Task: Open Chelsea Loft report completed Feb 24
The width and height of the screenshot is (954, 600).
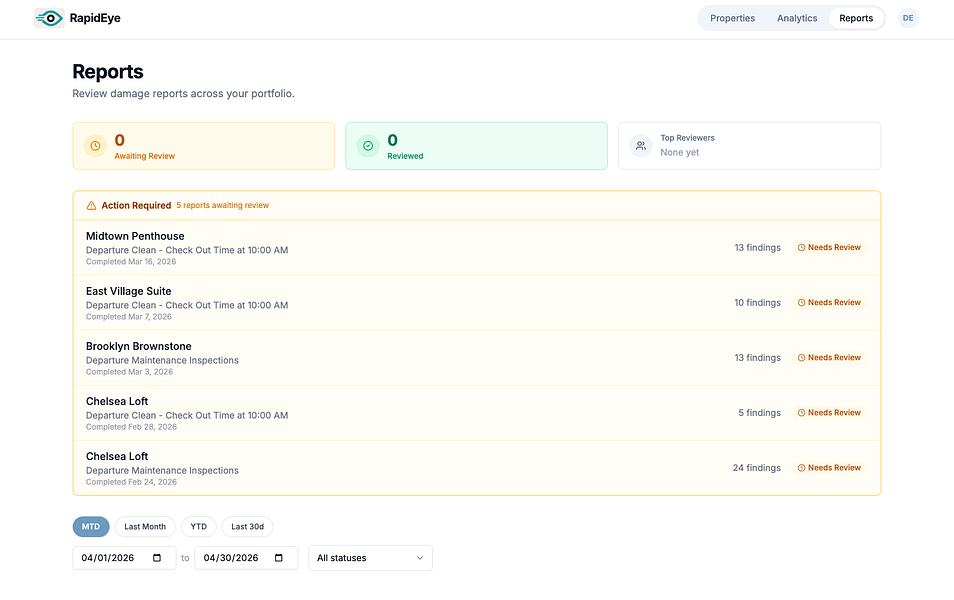Action: pos(477,468)
